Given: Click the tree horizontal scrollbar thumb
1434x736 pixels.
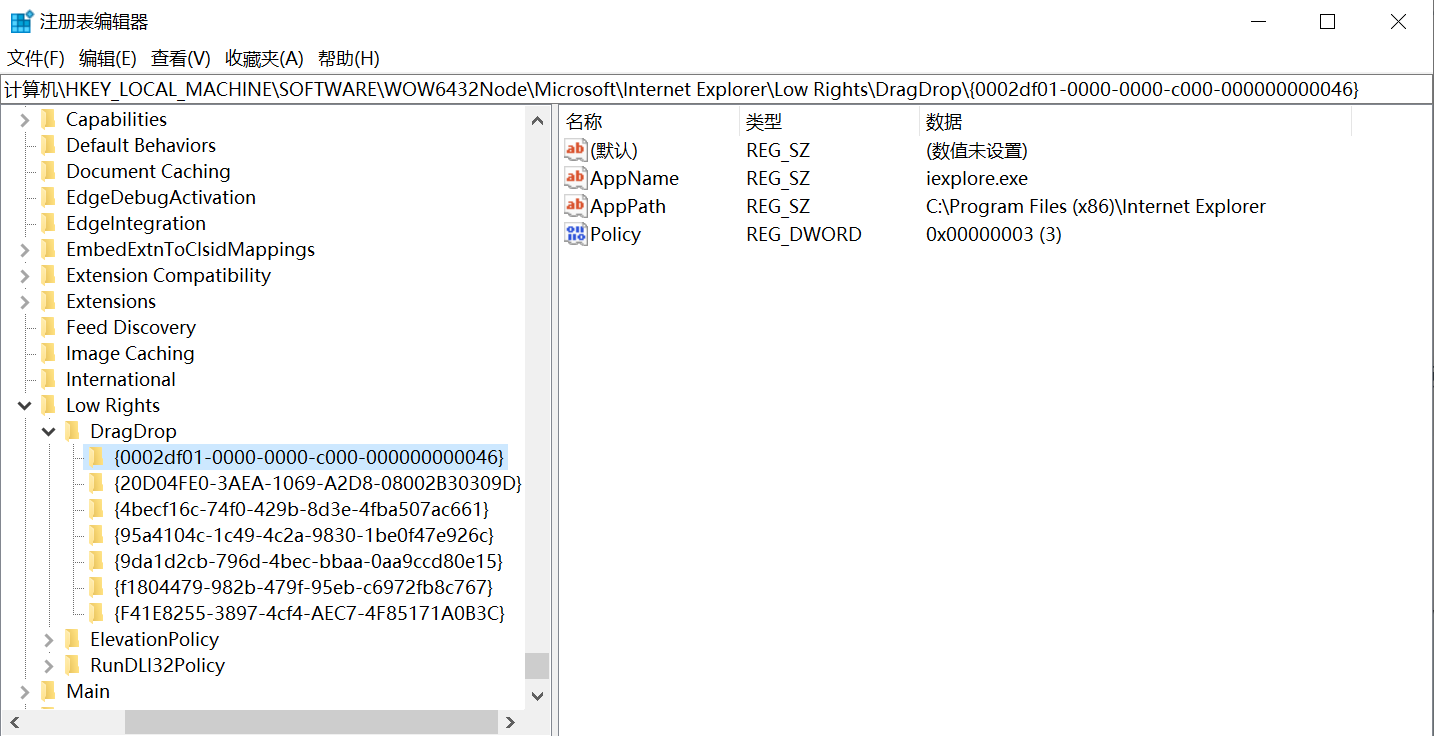Looking at the screenshot, I should click(x=310, y=722).
